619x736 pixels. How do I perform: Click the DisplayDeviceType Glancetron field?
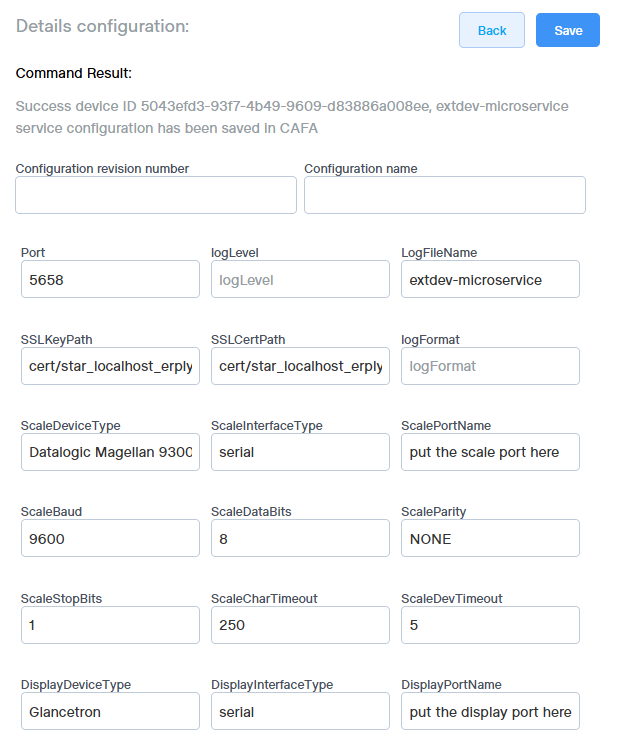[110, 711]
